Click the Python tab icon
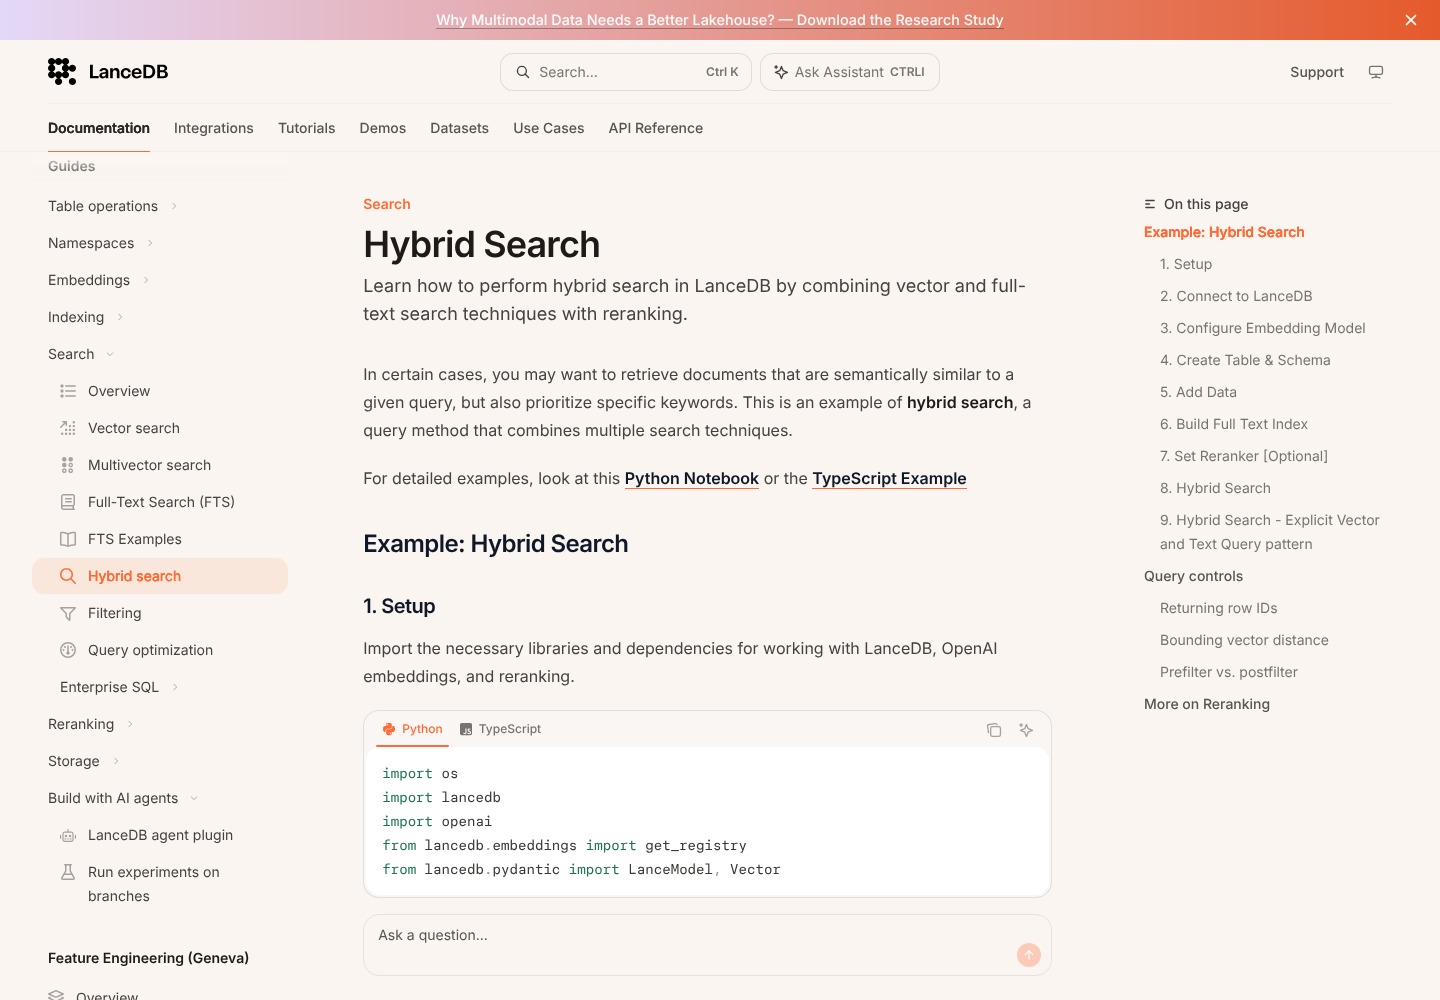The height and width of the screenshot is (1000, 1440). [x=389, y=729]
